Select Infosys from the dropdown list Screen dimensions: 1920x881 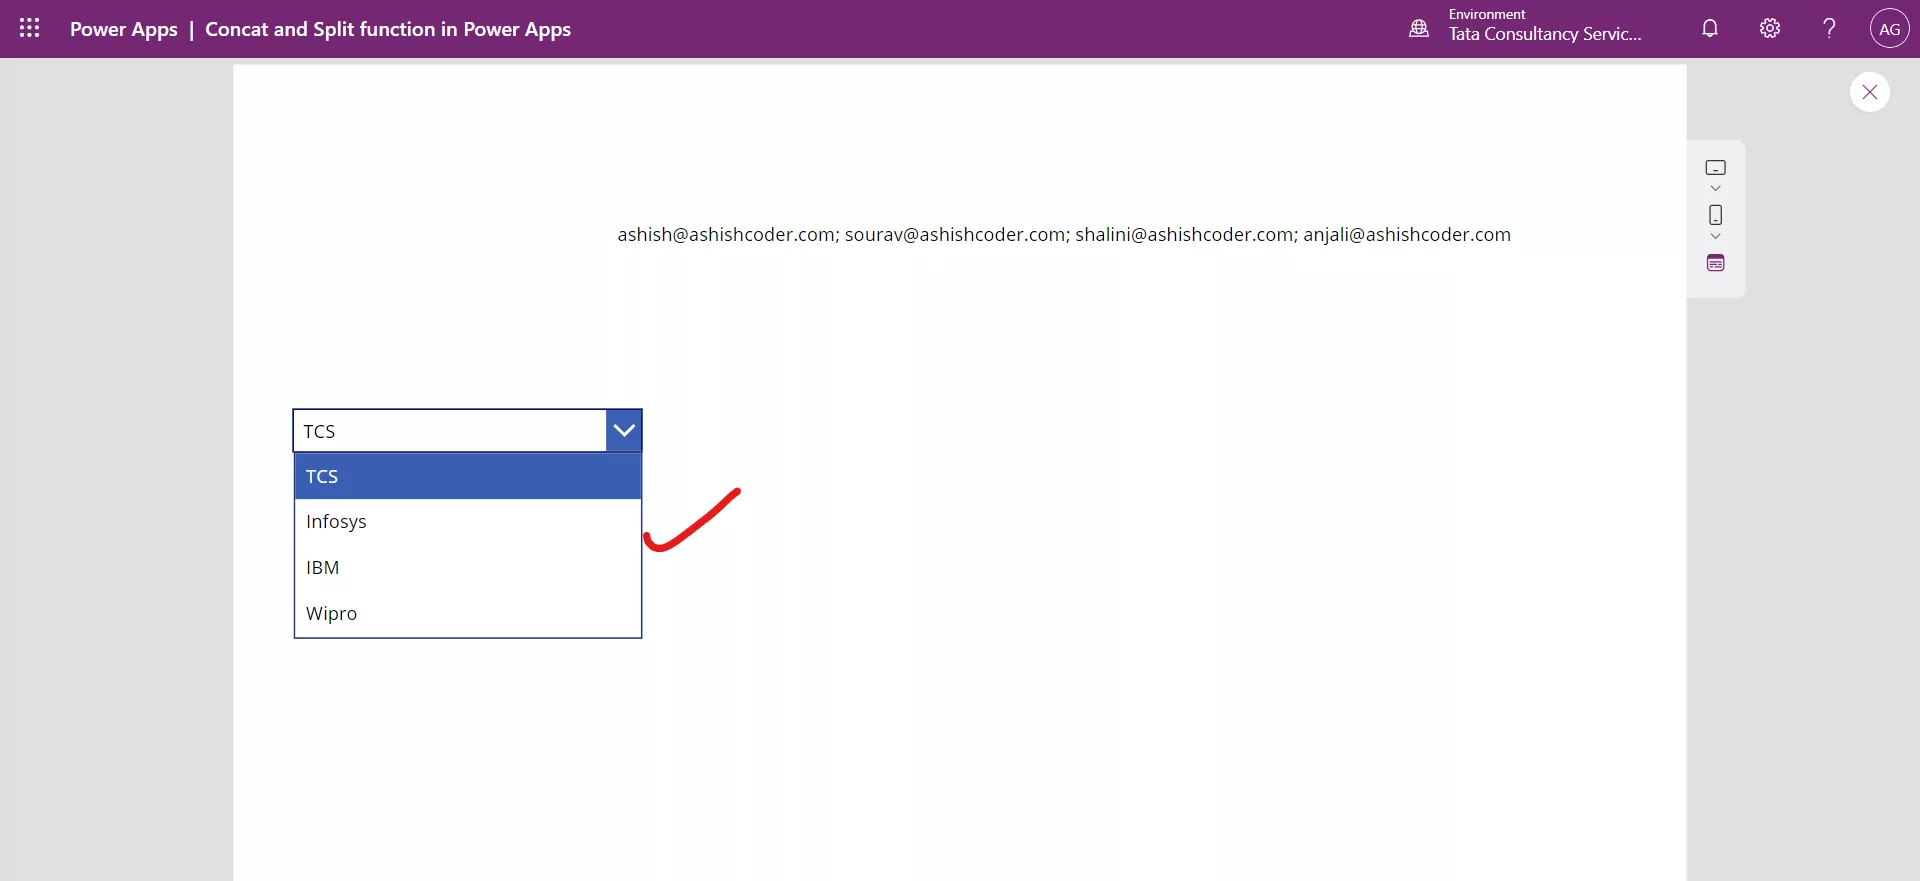coord(468,522)
